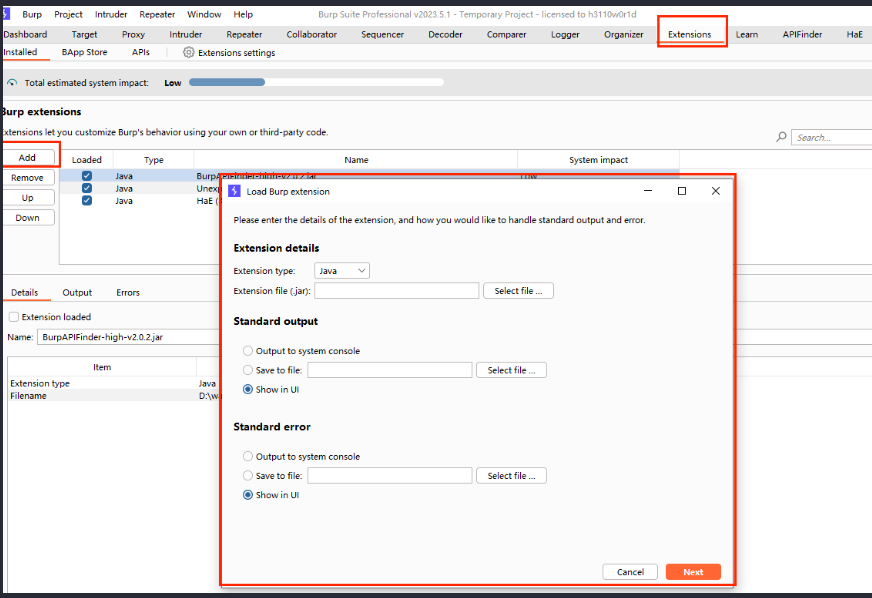Click the Add extension button
Viewport: 872px width, 598px height.
click(x=27, y=157)
